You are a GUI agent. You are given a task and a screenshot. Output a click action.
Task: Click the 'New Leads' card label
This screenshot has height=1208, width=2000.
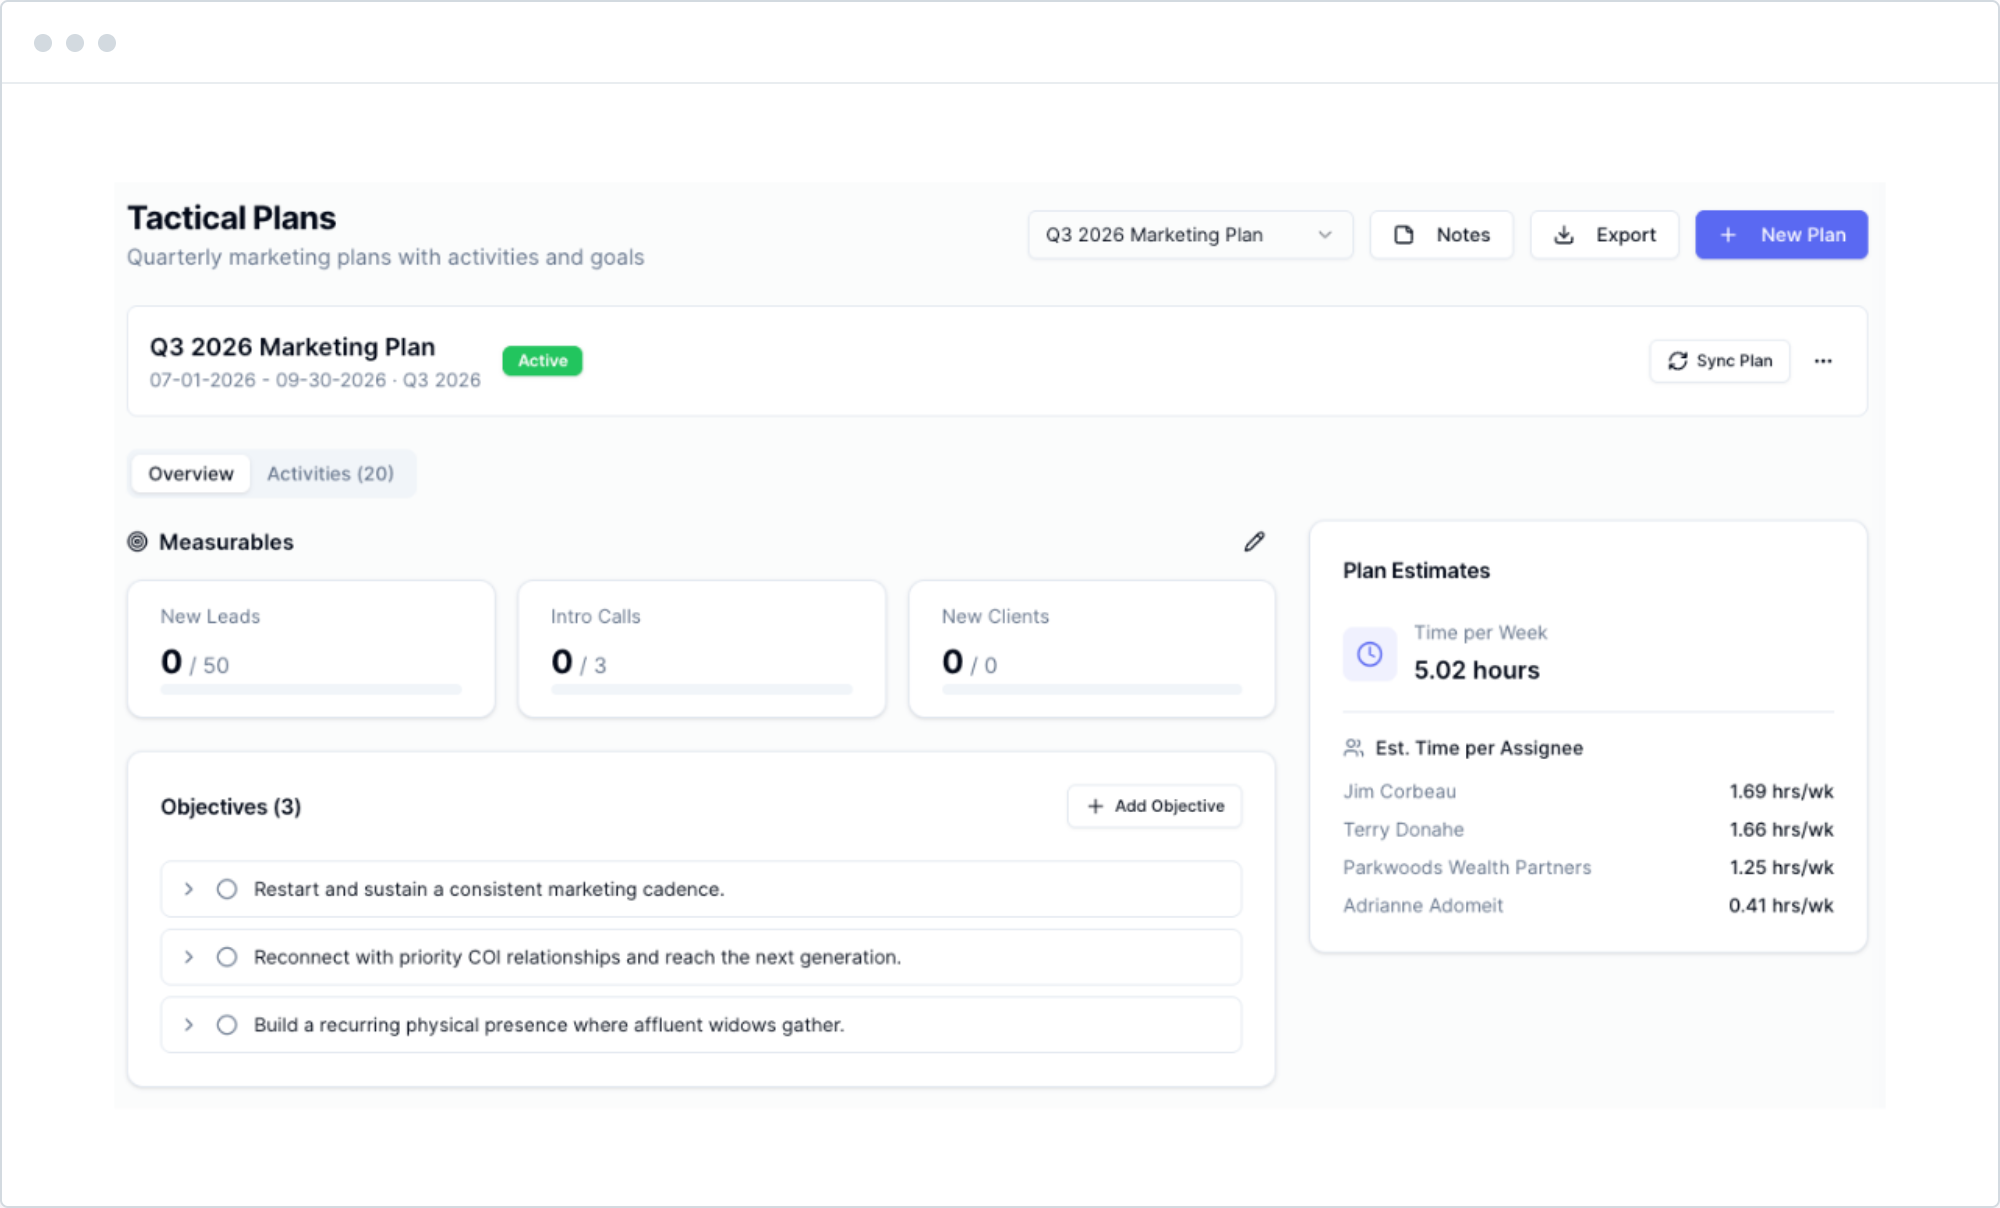coord(210,617)
